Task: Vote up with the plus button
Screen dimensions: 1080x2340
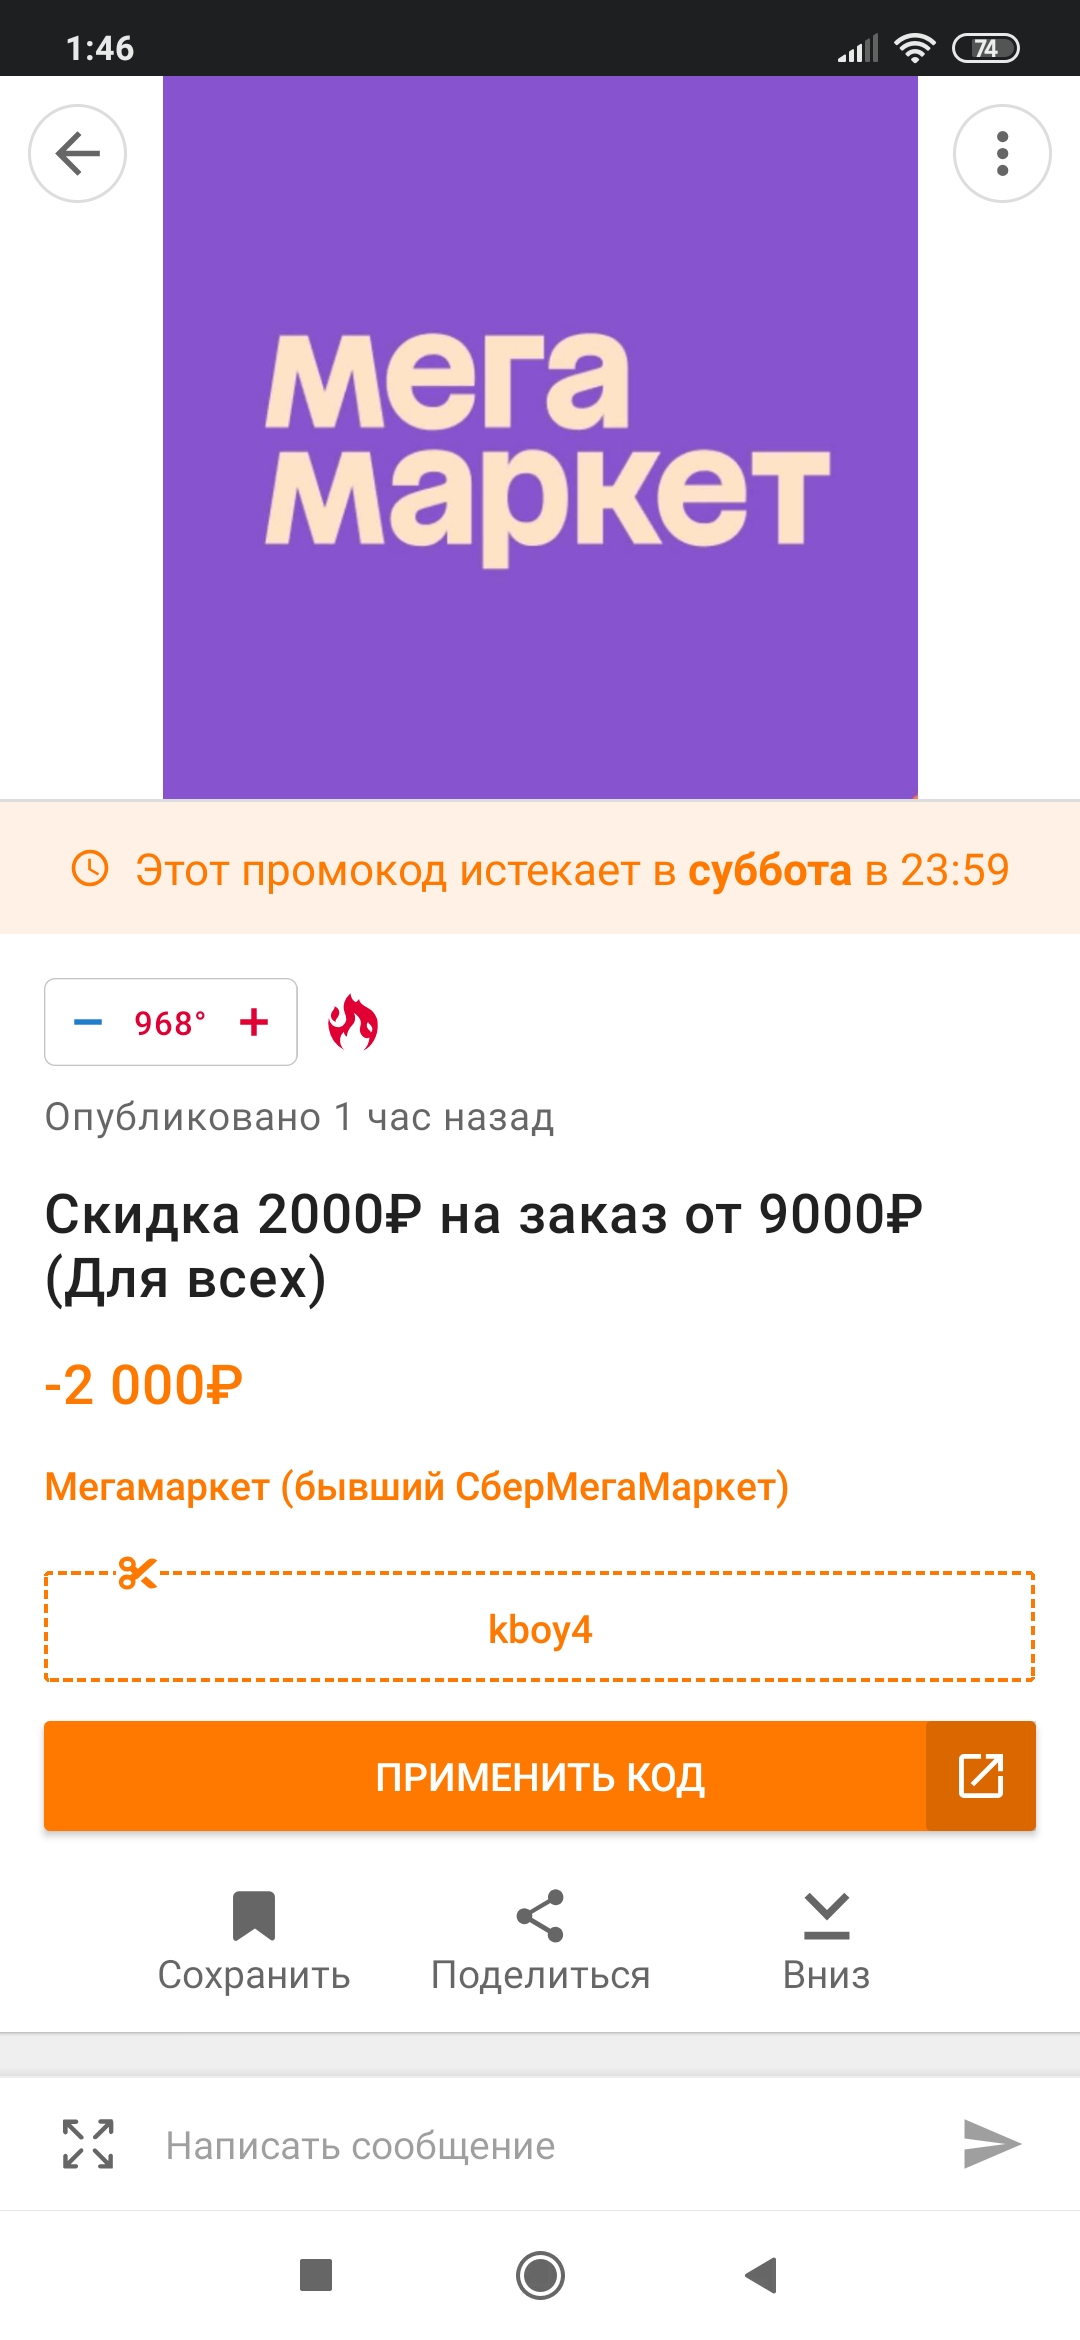Action: 254,1022
